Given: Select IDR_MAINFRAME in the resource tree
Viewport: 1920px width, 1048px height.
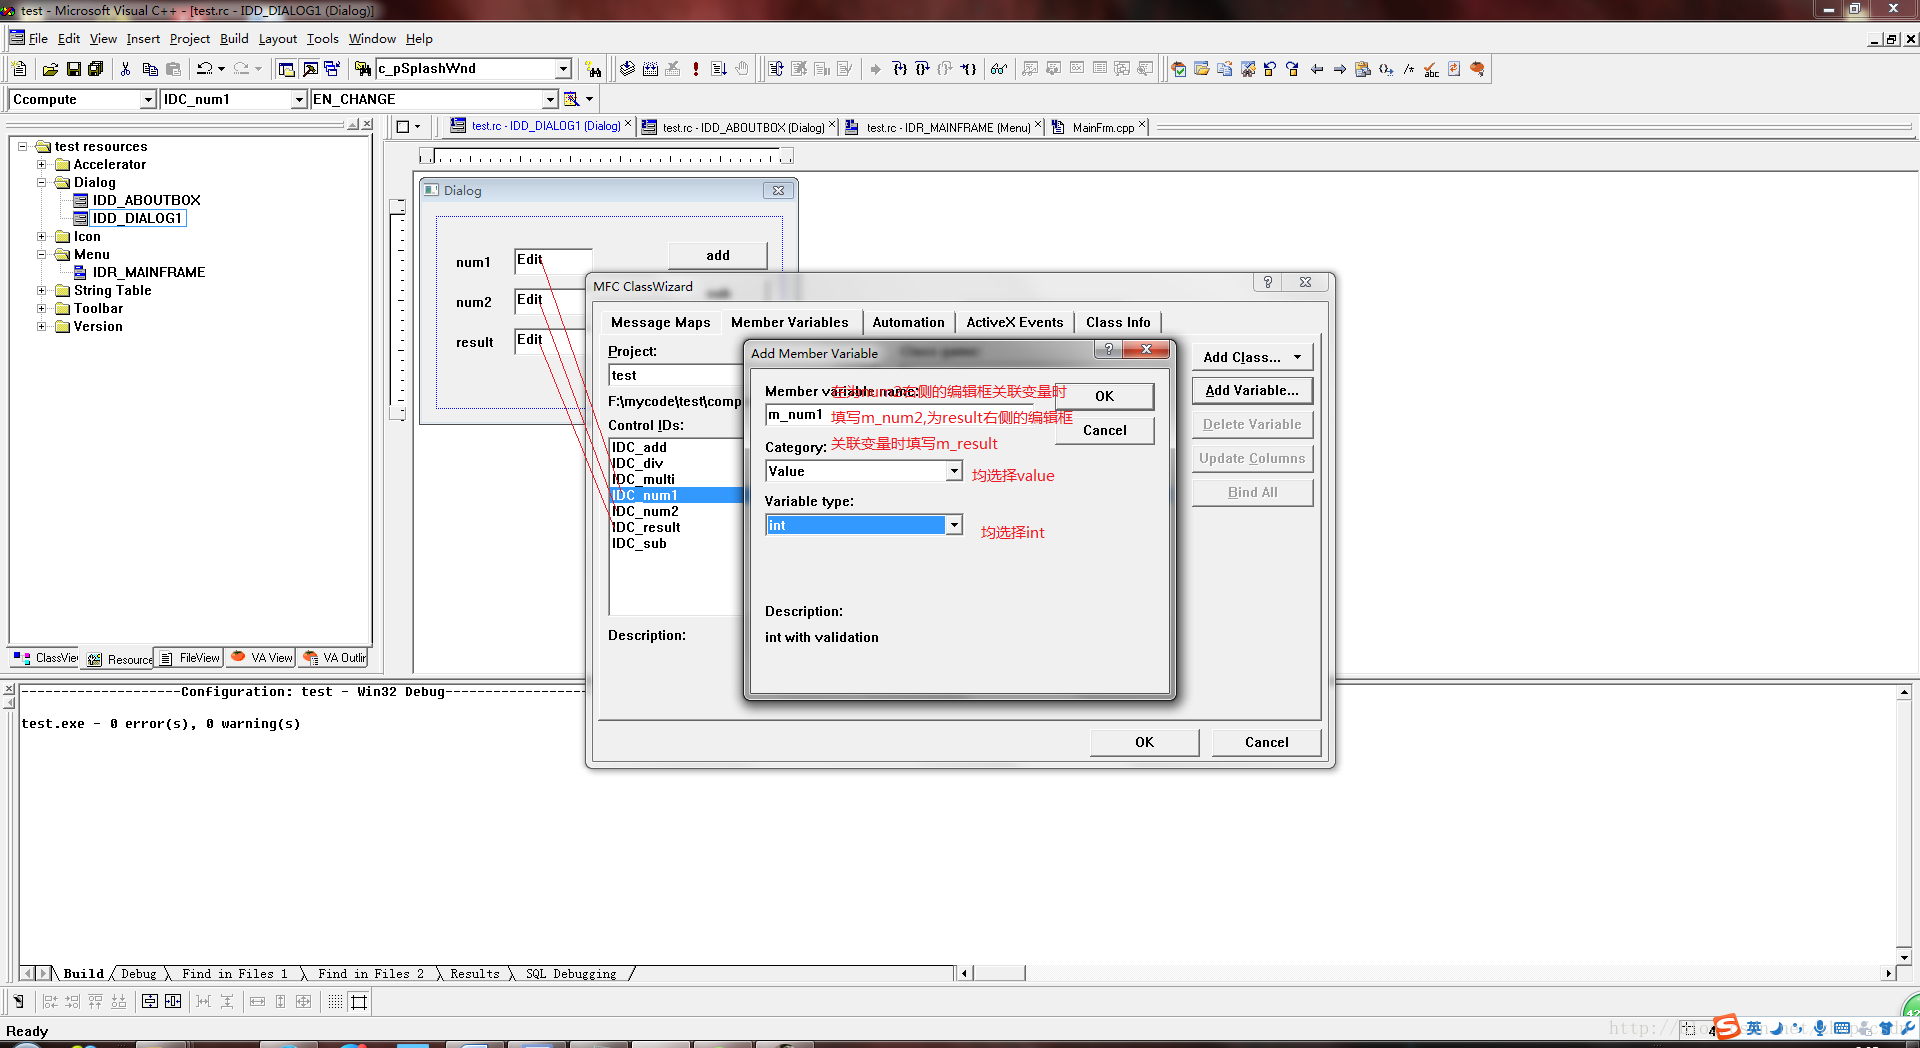Looking at the screenshot, I should coord(148,272).
